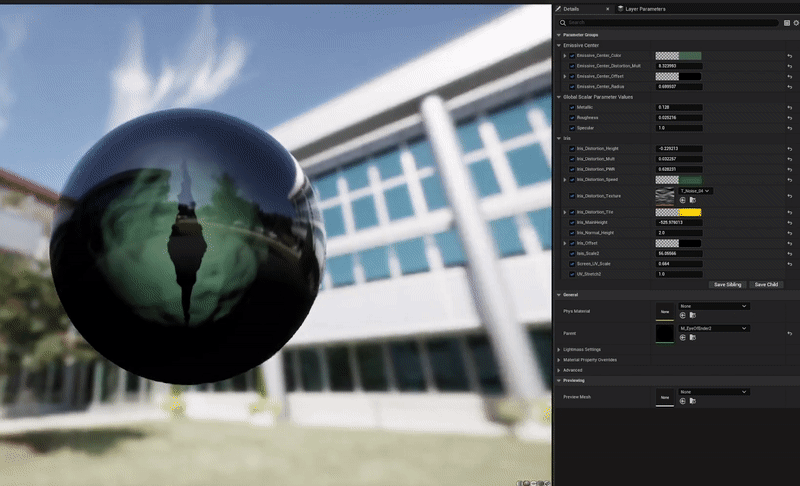Use selected asset for Phys Material
The width and height of the screenshot is (800, 486).
click(x=683, y=316)
